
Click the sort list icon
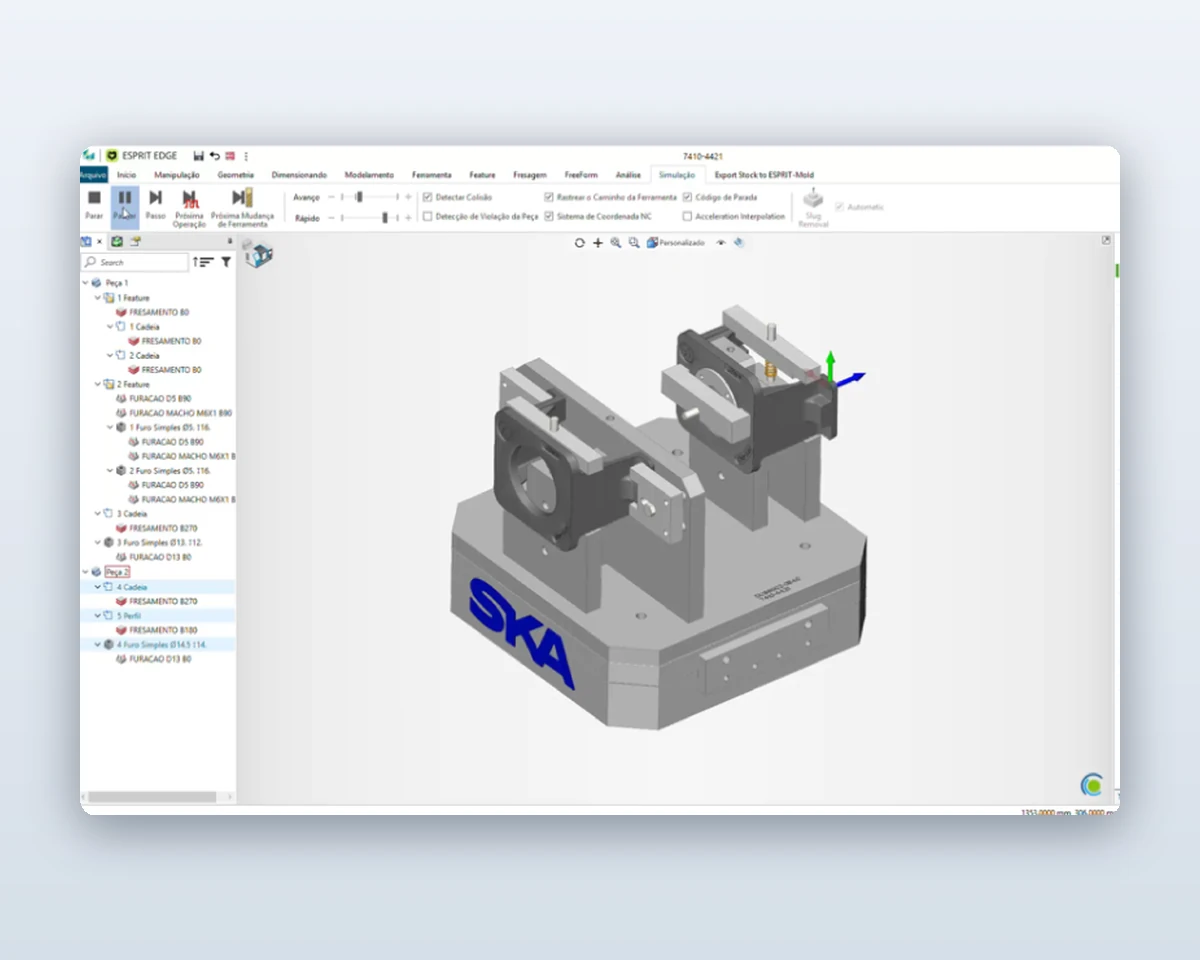(203, 262)
